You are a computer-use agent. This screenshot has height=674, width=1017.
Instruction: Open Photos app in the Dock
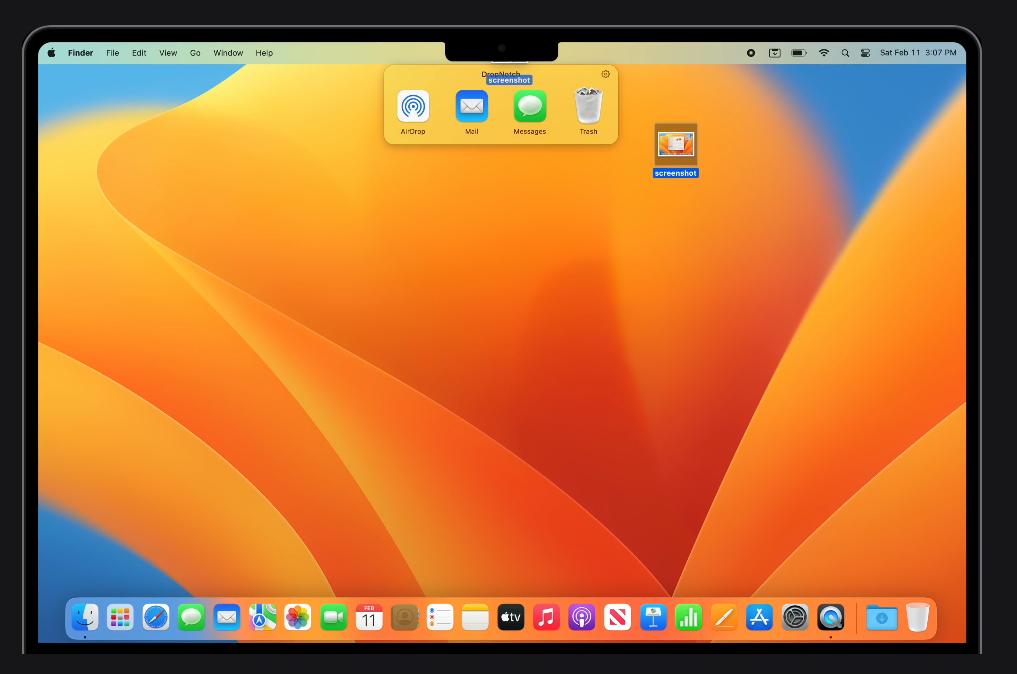(x=298, y=618)
